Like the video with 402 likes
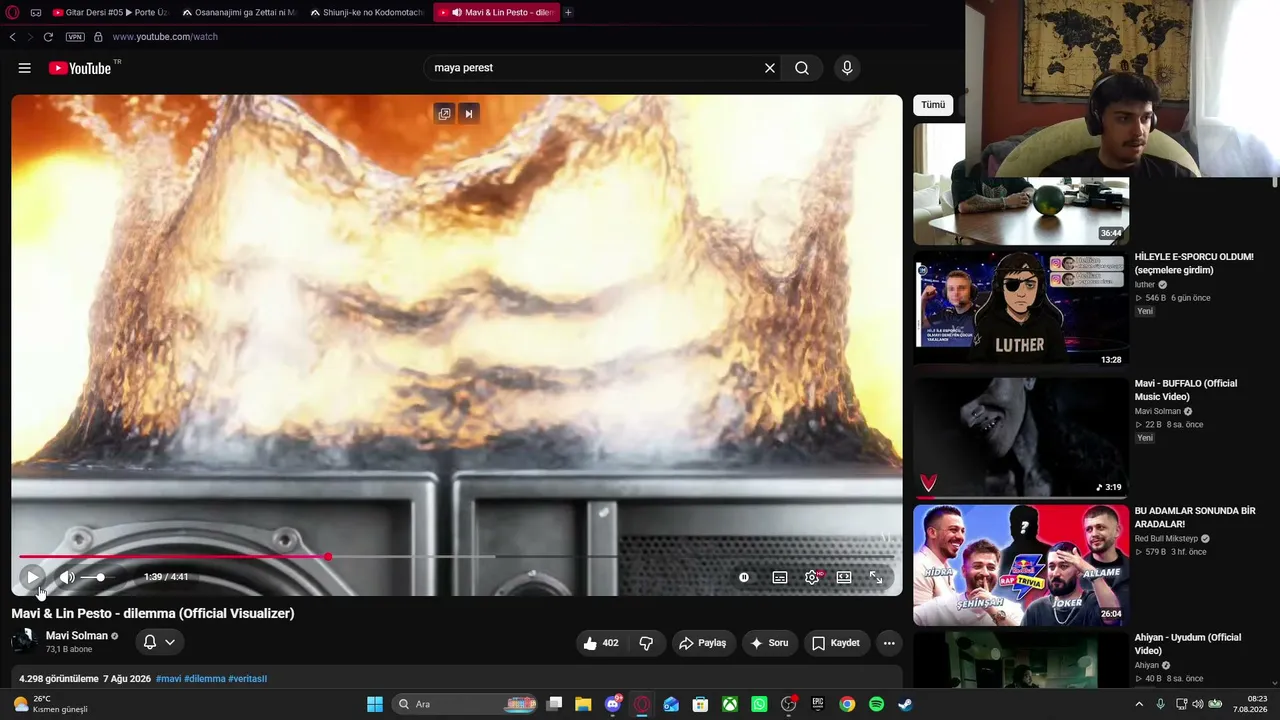Image resolution: width=1280 pixels, height=720 pixels. tap(601, 643)
